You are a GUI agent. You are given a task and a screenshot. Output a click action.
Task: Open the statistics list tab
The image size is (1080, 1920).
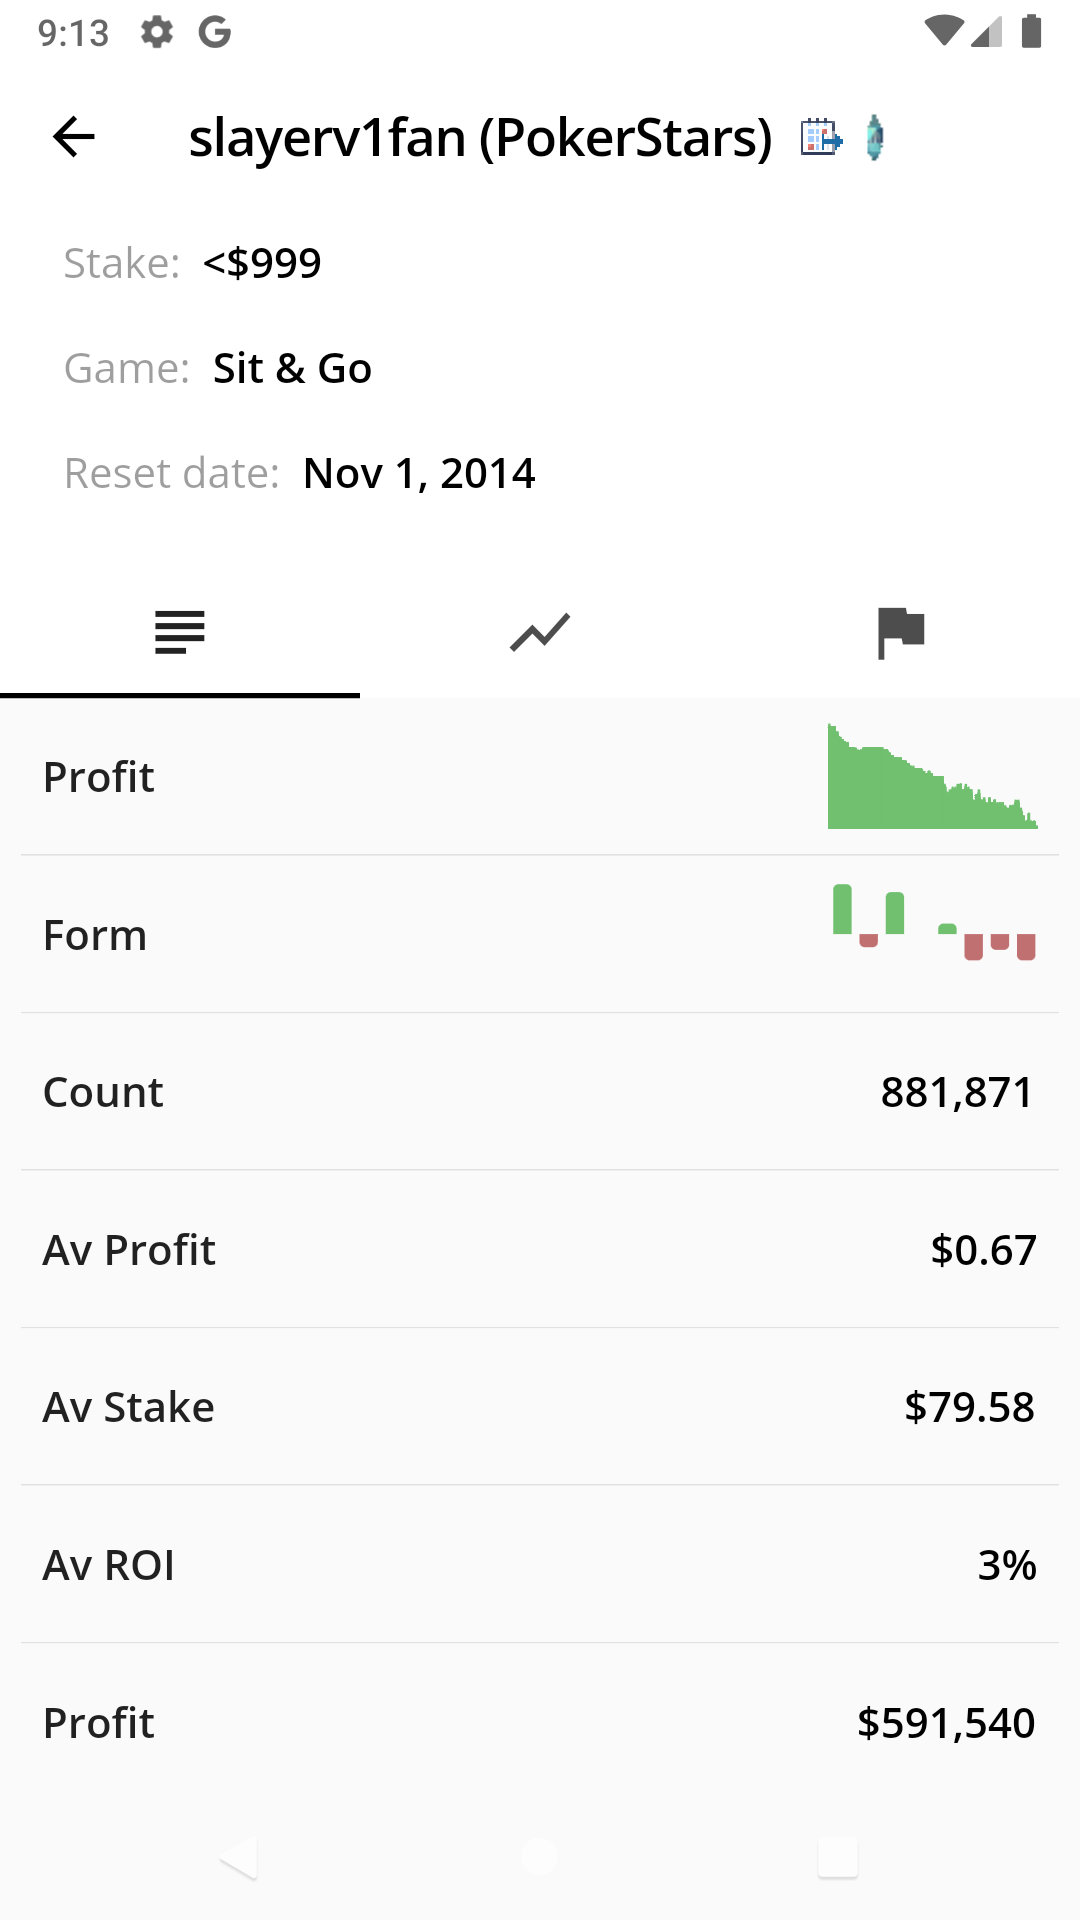click(x=180, y=633)
